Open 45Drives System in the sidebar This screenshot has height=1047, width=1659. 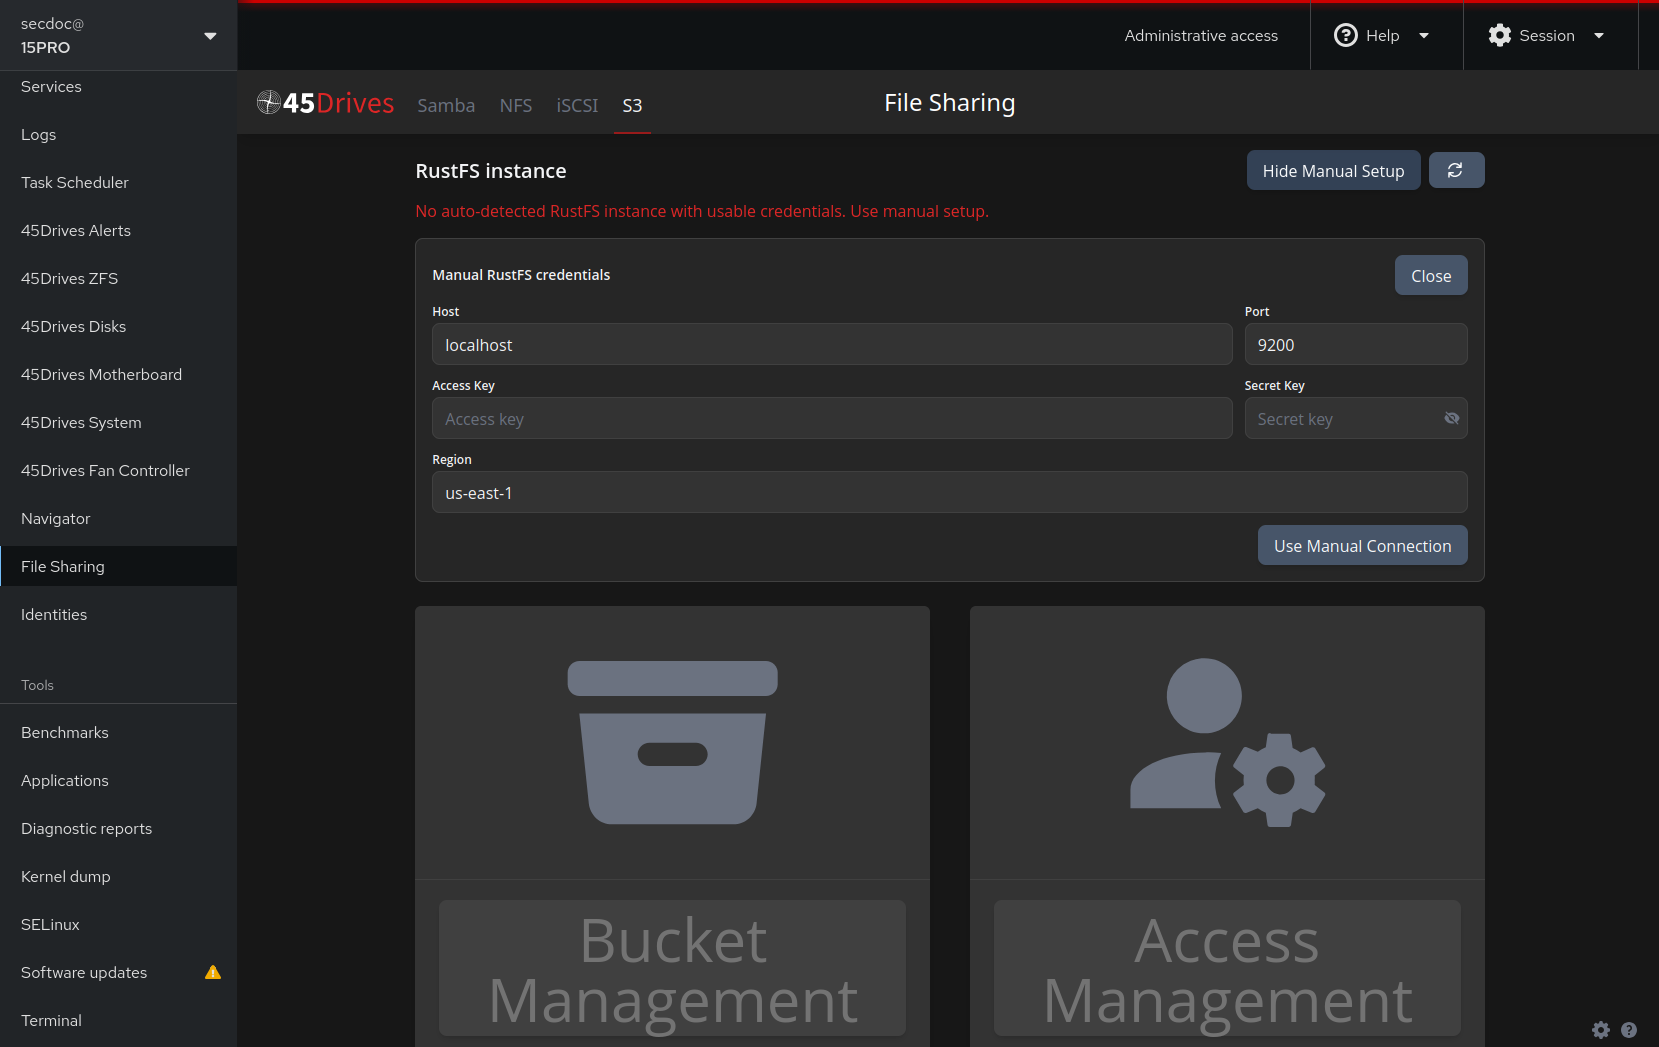click(x=118, y=423)
